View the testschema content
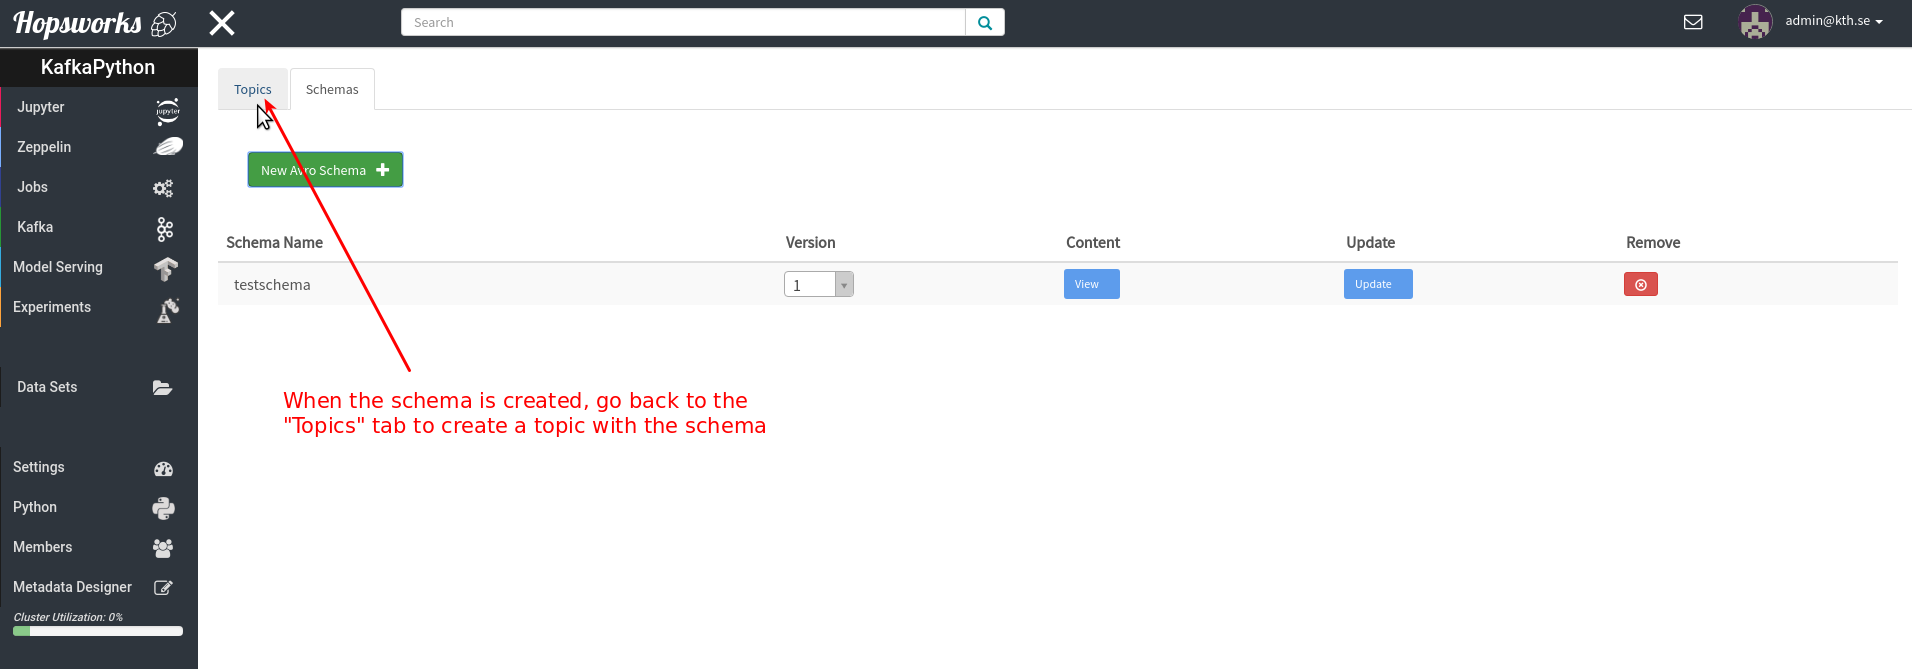1912x669 pixels. 1091,284
